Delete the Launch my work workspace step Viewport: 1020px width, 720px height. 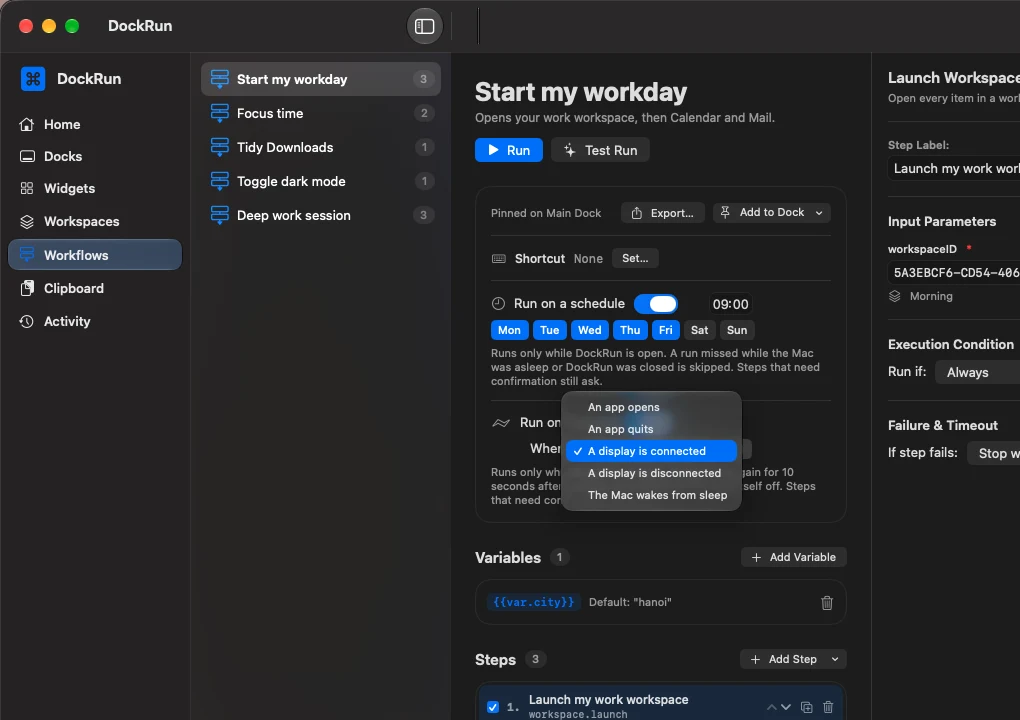click(828, 707)
